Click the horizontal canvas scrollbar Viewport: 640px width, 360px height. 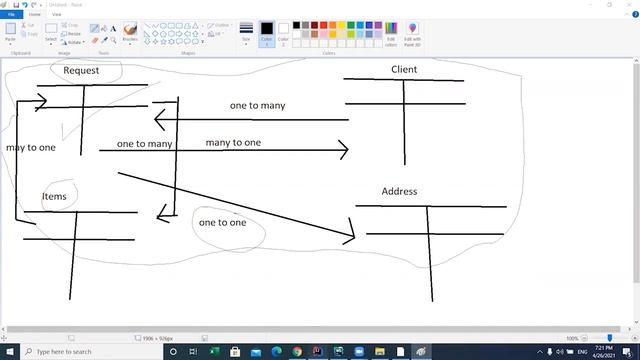pos(313,329)
